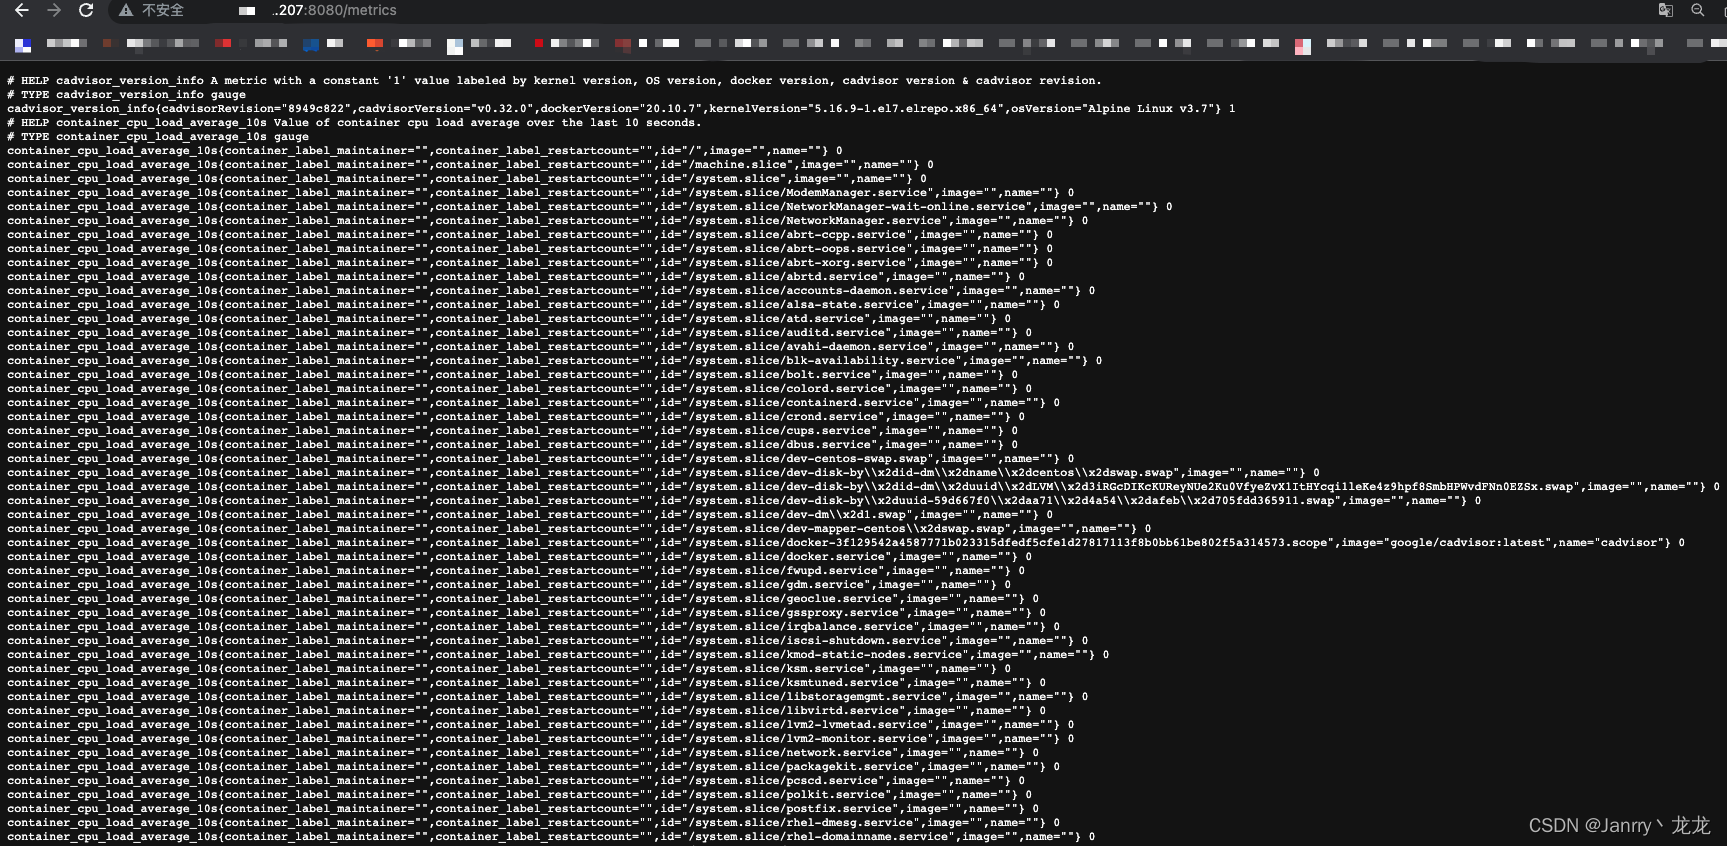Click the metric row for rhel-domainname.service
The image size is (1727, 846).
(551, 837)
